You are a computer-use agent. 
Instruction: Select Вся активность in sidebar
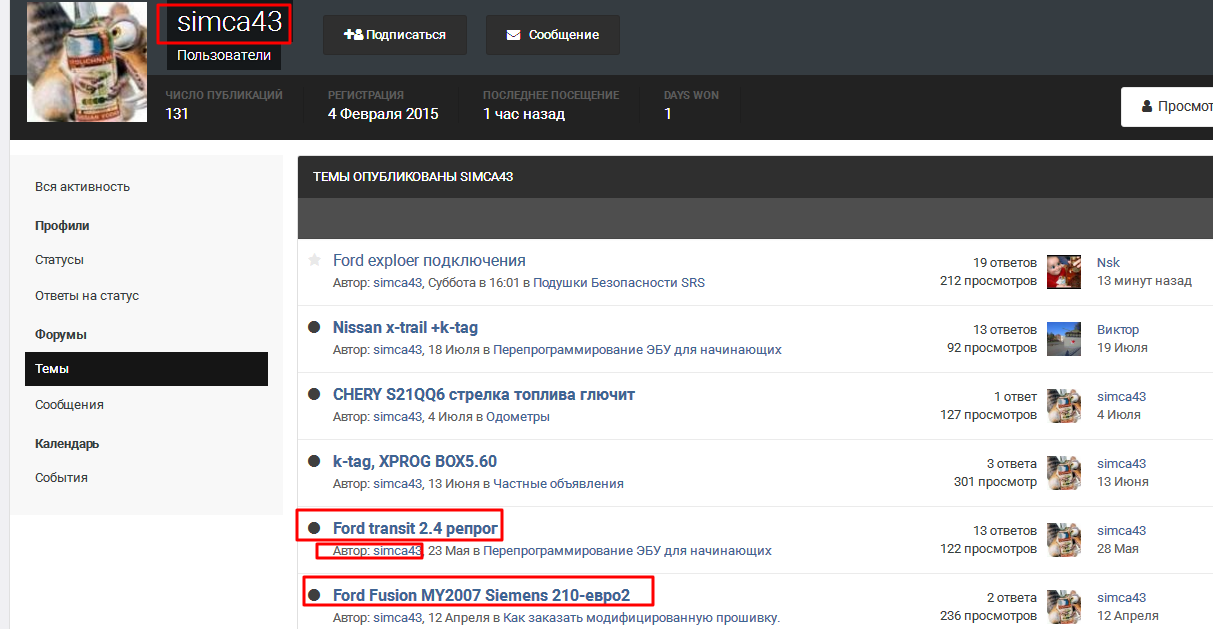click(x=82, y=187)
